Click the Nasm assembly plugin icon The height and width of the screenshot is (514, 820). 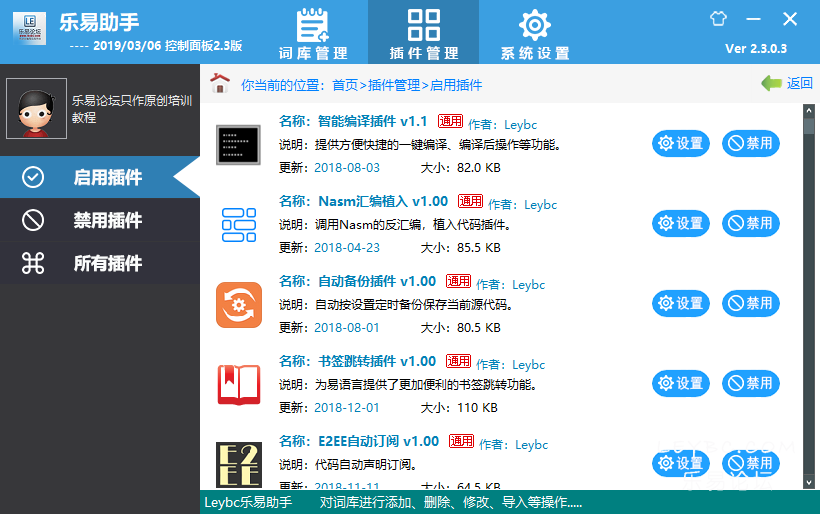pos(238,224)
